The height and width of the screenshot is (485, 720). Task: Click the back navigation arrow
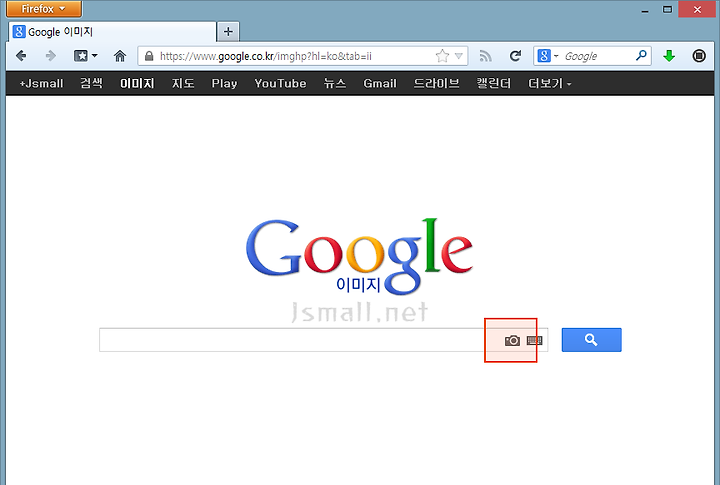pyautogui.click(x=21, y=56)
